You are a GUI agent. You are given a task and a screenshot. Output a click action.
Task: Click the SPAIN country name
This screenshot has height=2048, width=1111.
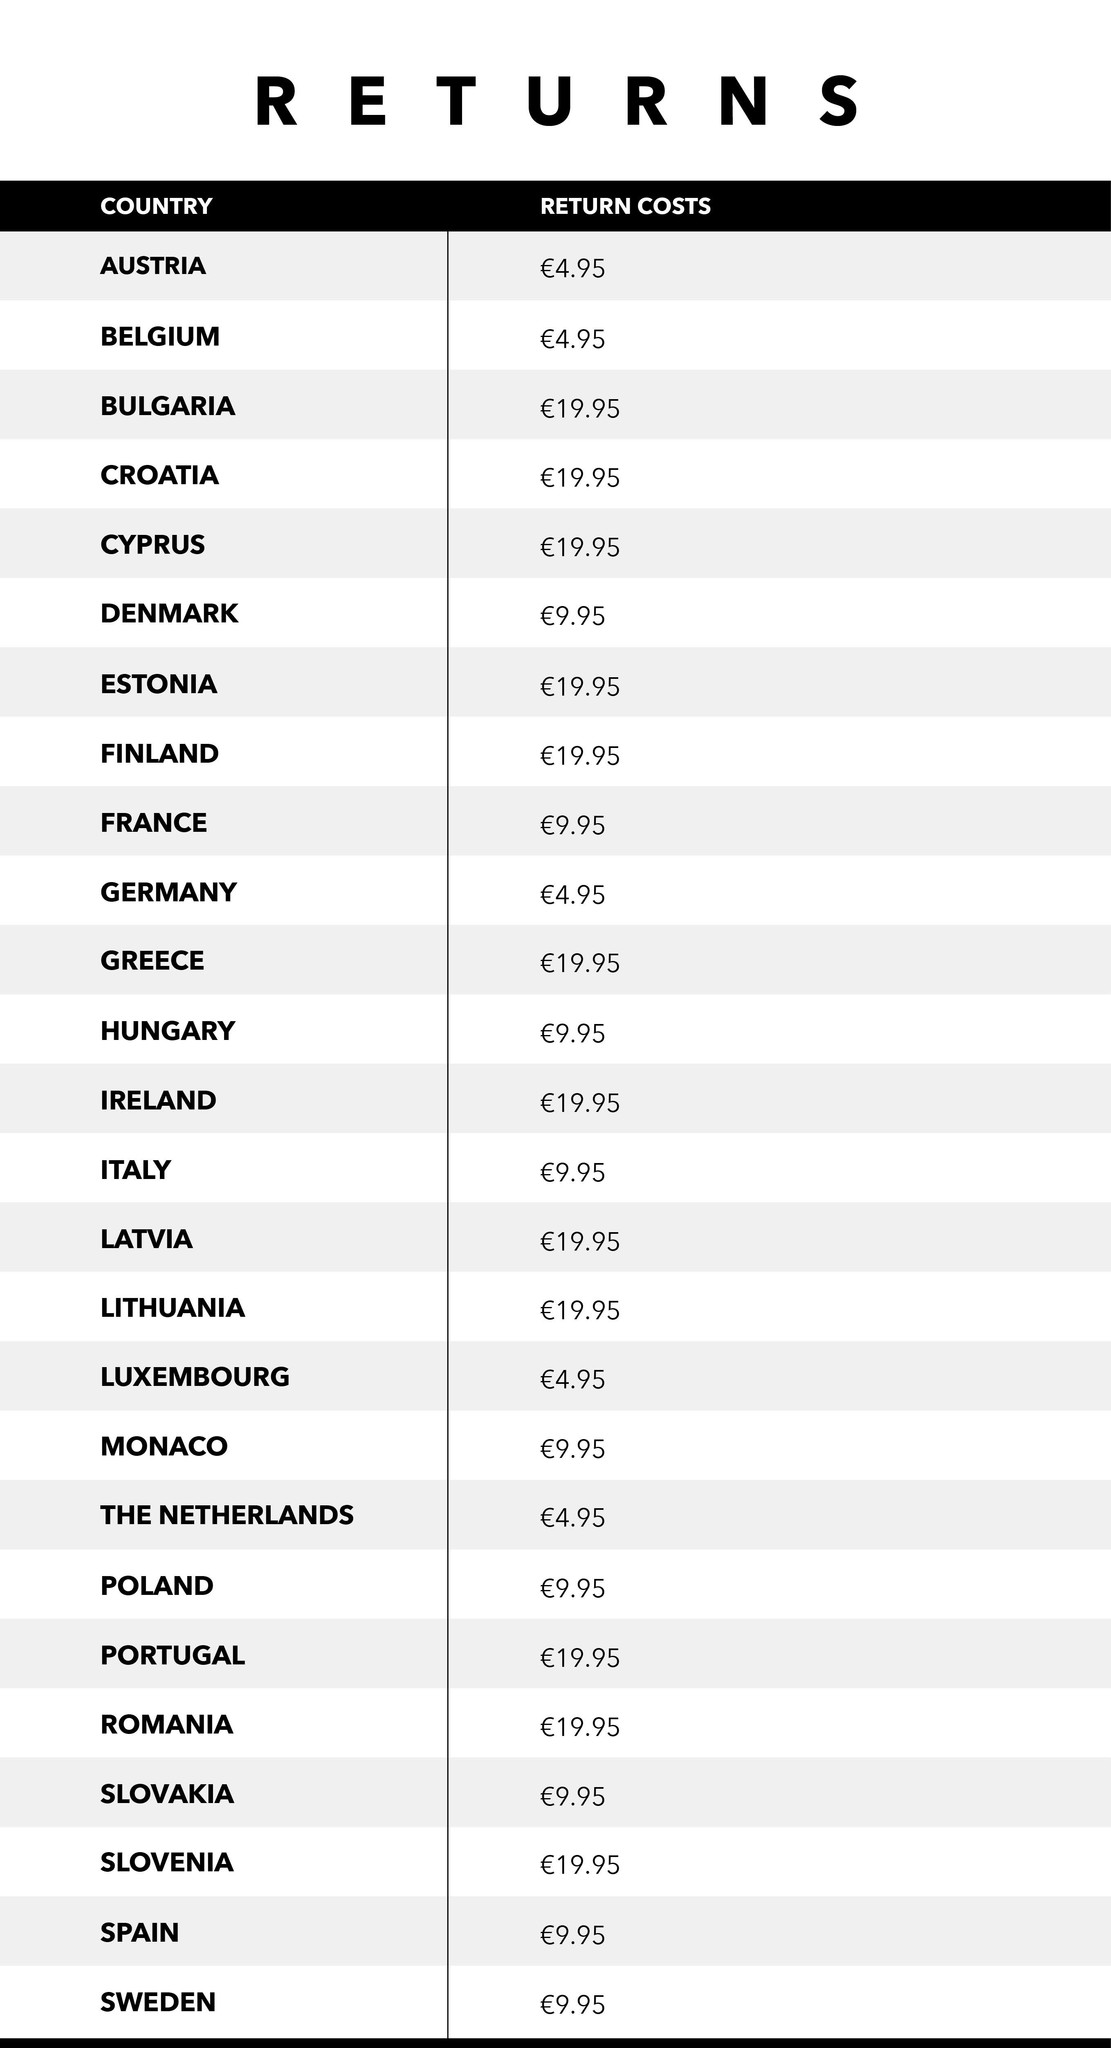click(139, 1932)
